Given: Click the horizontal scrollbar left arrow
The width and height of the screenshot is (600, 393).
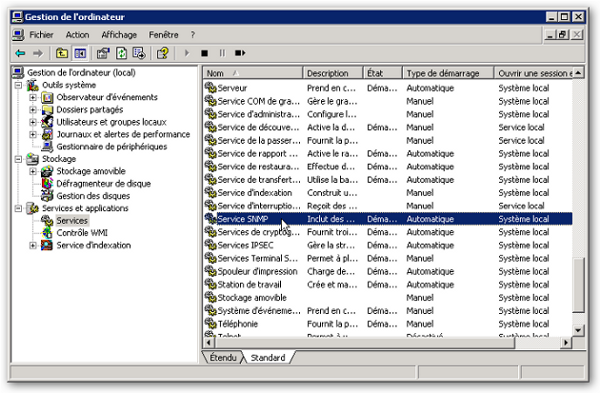Looking at the screenshot, I should [209, 342].
